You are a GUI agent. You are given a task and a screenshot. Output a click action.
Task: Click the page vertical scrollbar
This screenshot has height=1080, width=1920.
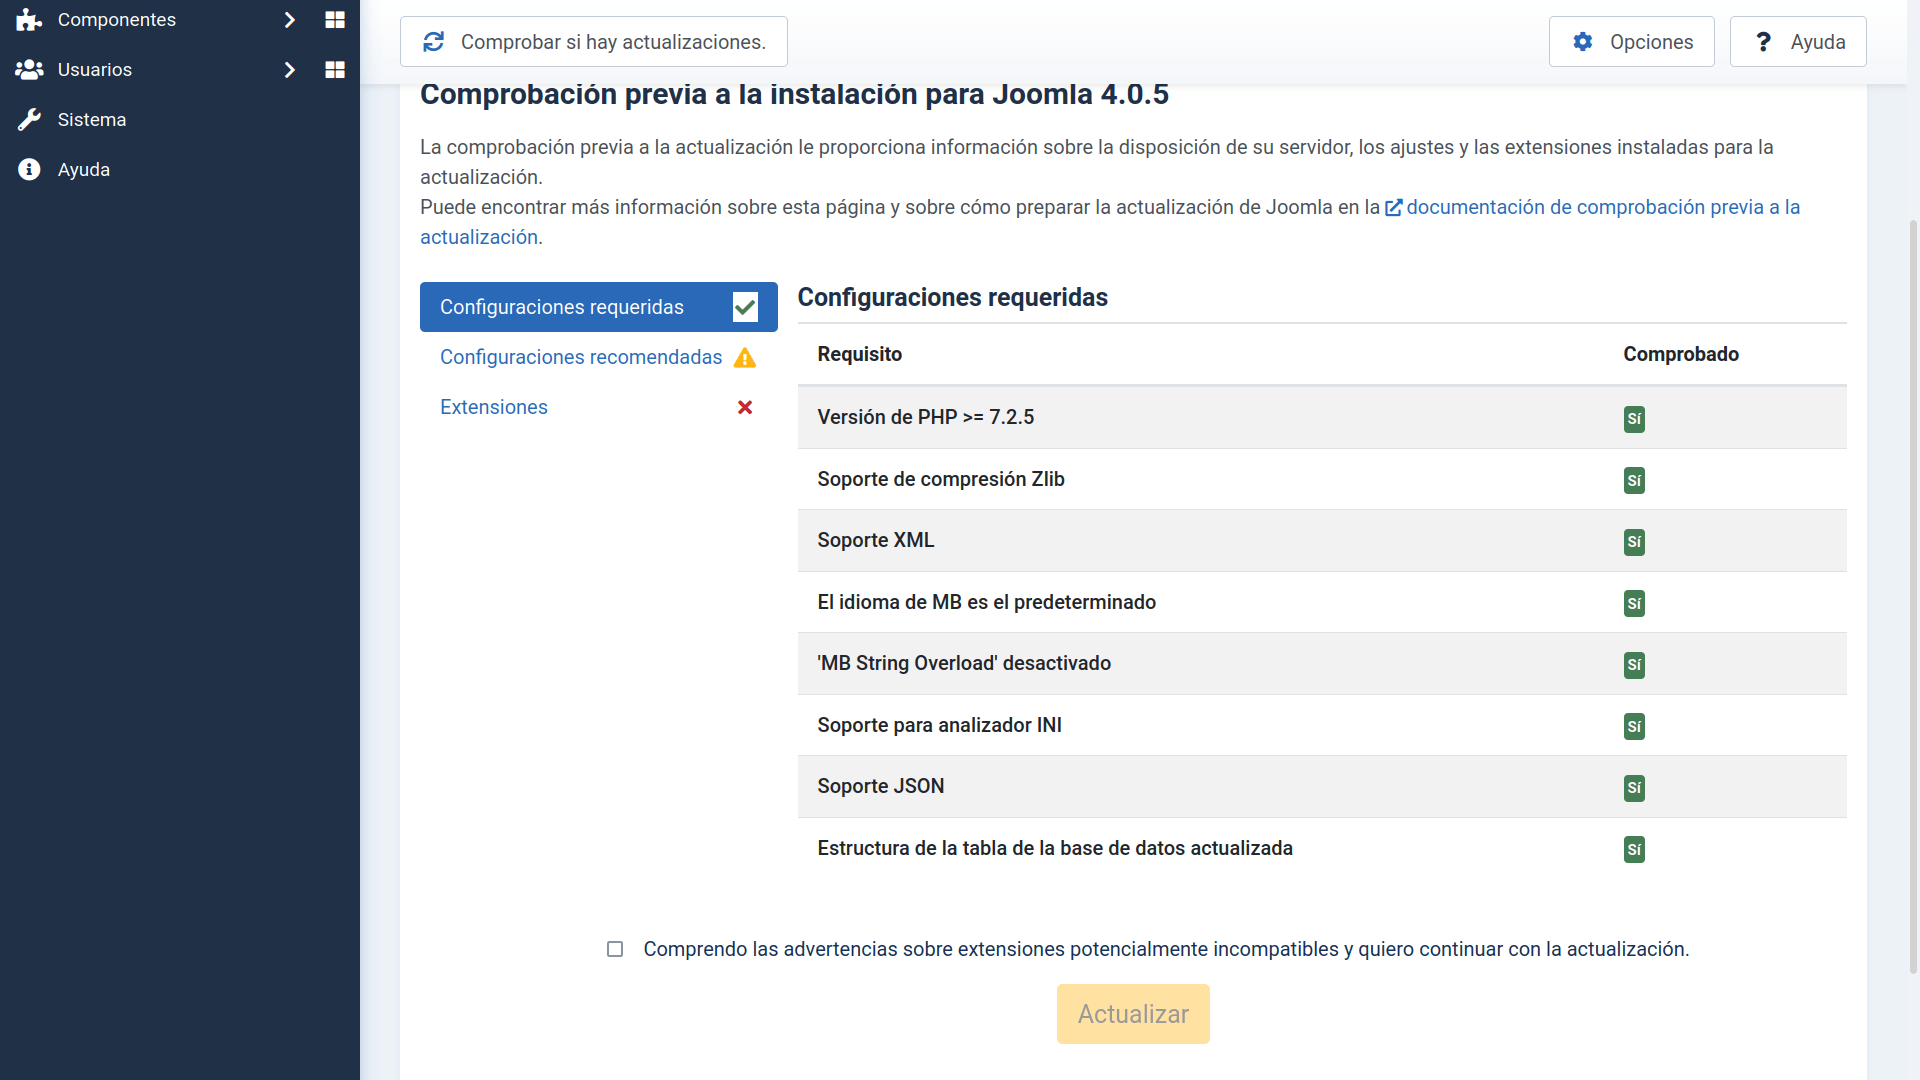click(x=1913, y=595)
